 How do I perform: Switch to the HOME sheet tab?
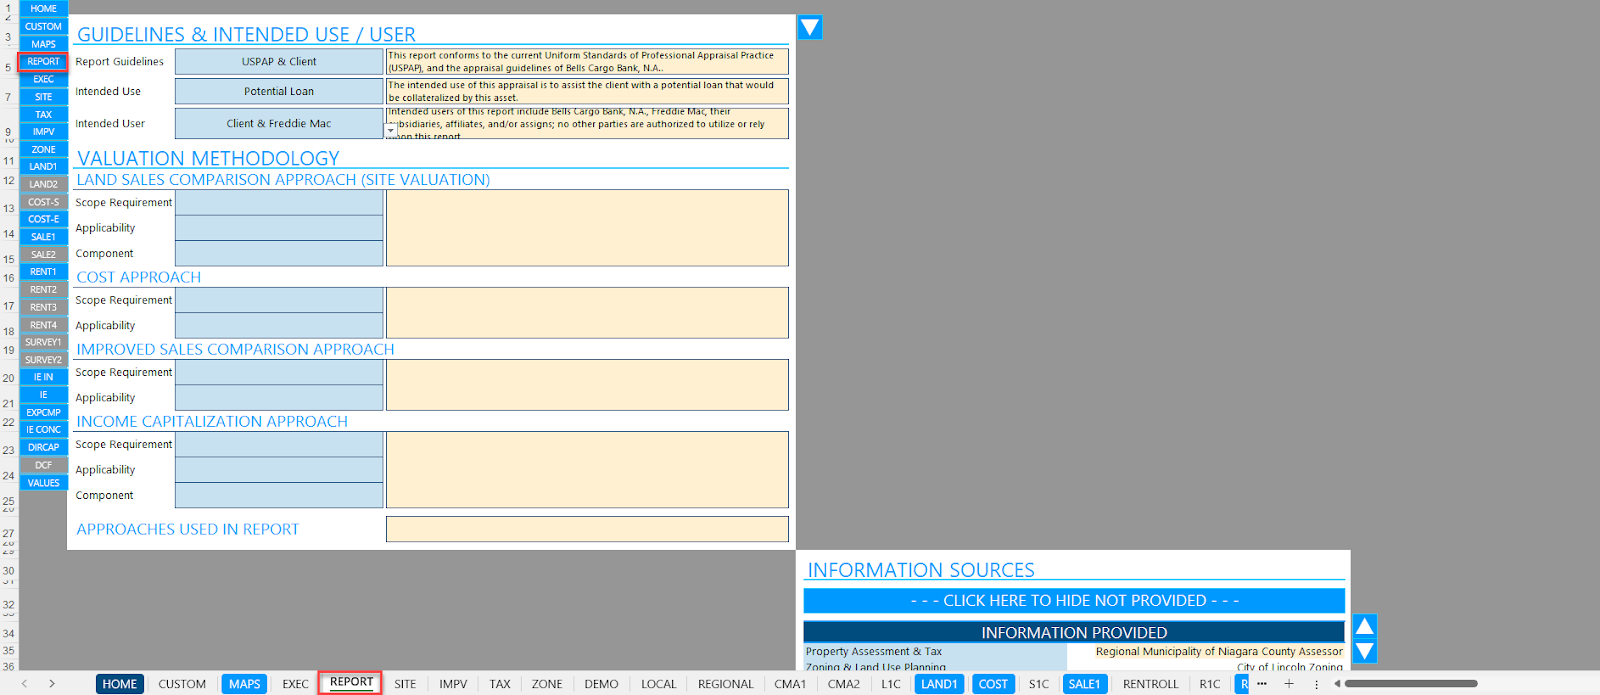pyautogui.click(x=120, y=684)
